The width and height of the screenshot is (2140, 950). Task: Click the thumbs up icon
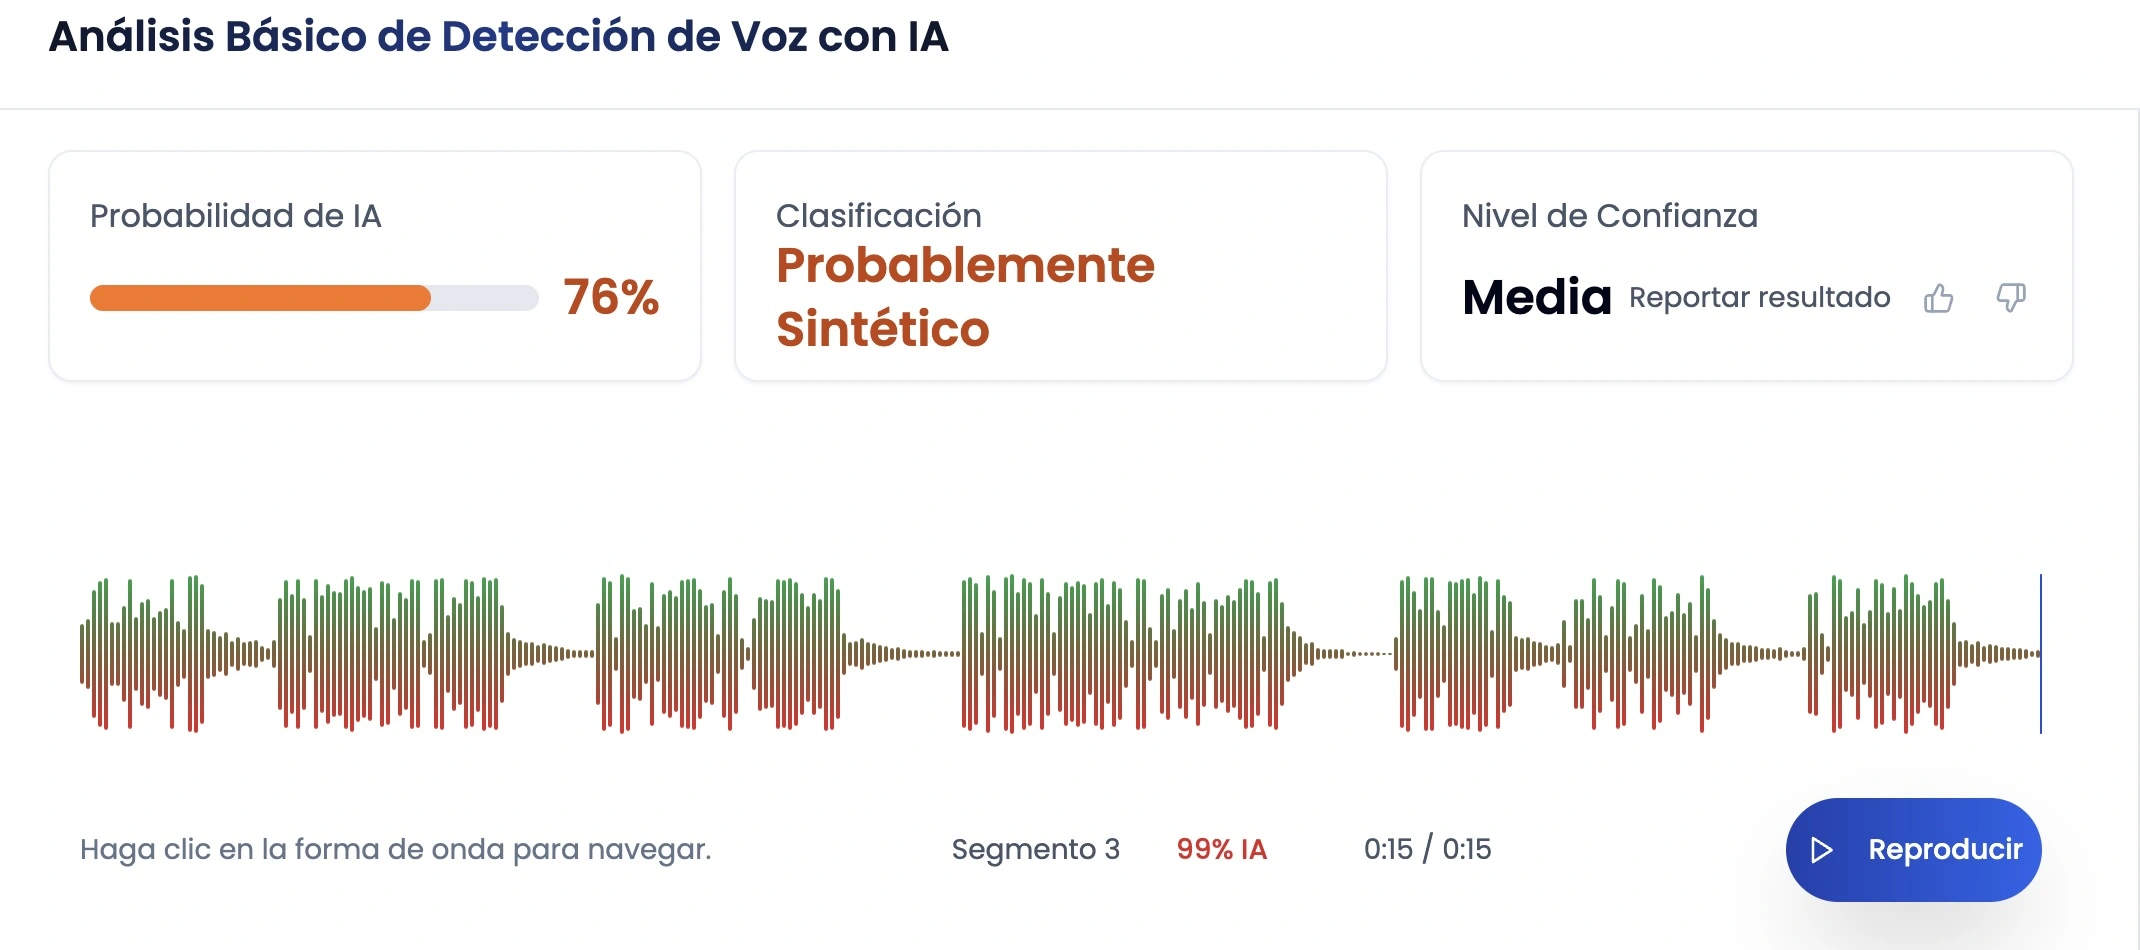coord(1938,298)
